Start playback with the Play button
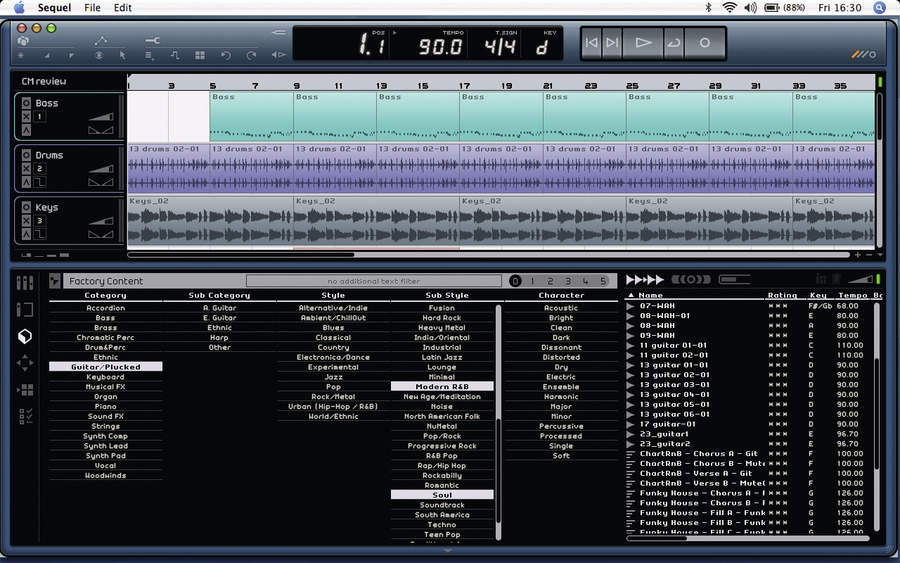This screenshot has height=563, width=900. (x=643, y=43)
